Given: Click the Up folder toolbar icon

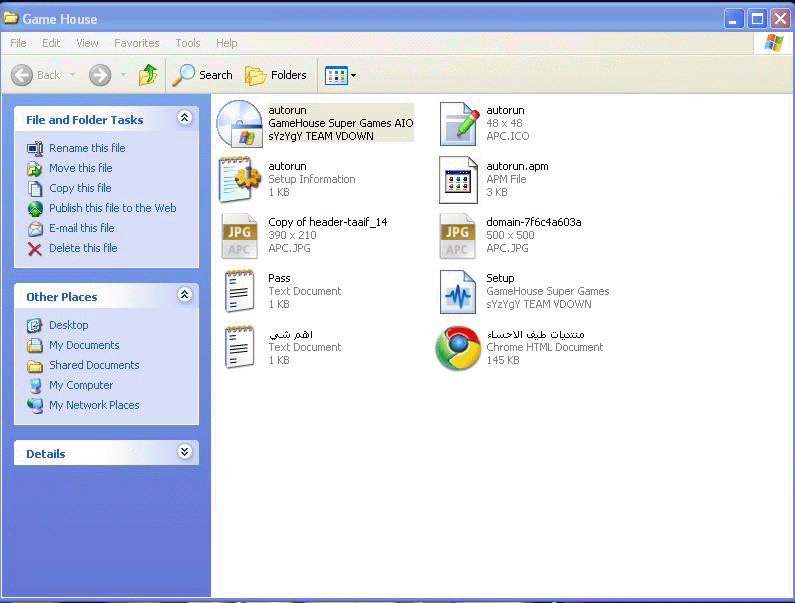Looking at the screenshot, I should point(148,75).
